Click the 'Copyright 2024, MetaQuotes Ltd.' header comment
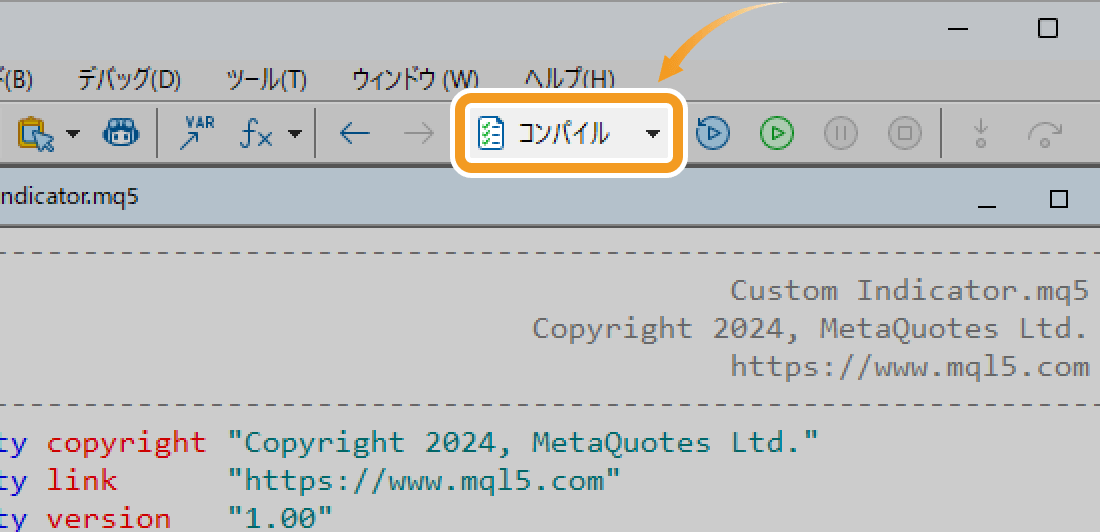Screen dimensions: 1100x532 [x=810, y=328]
